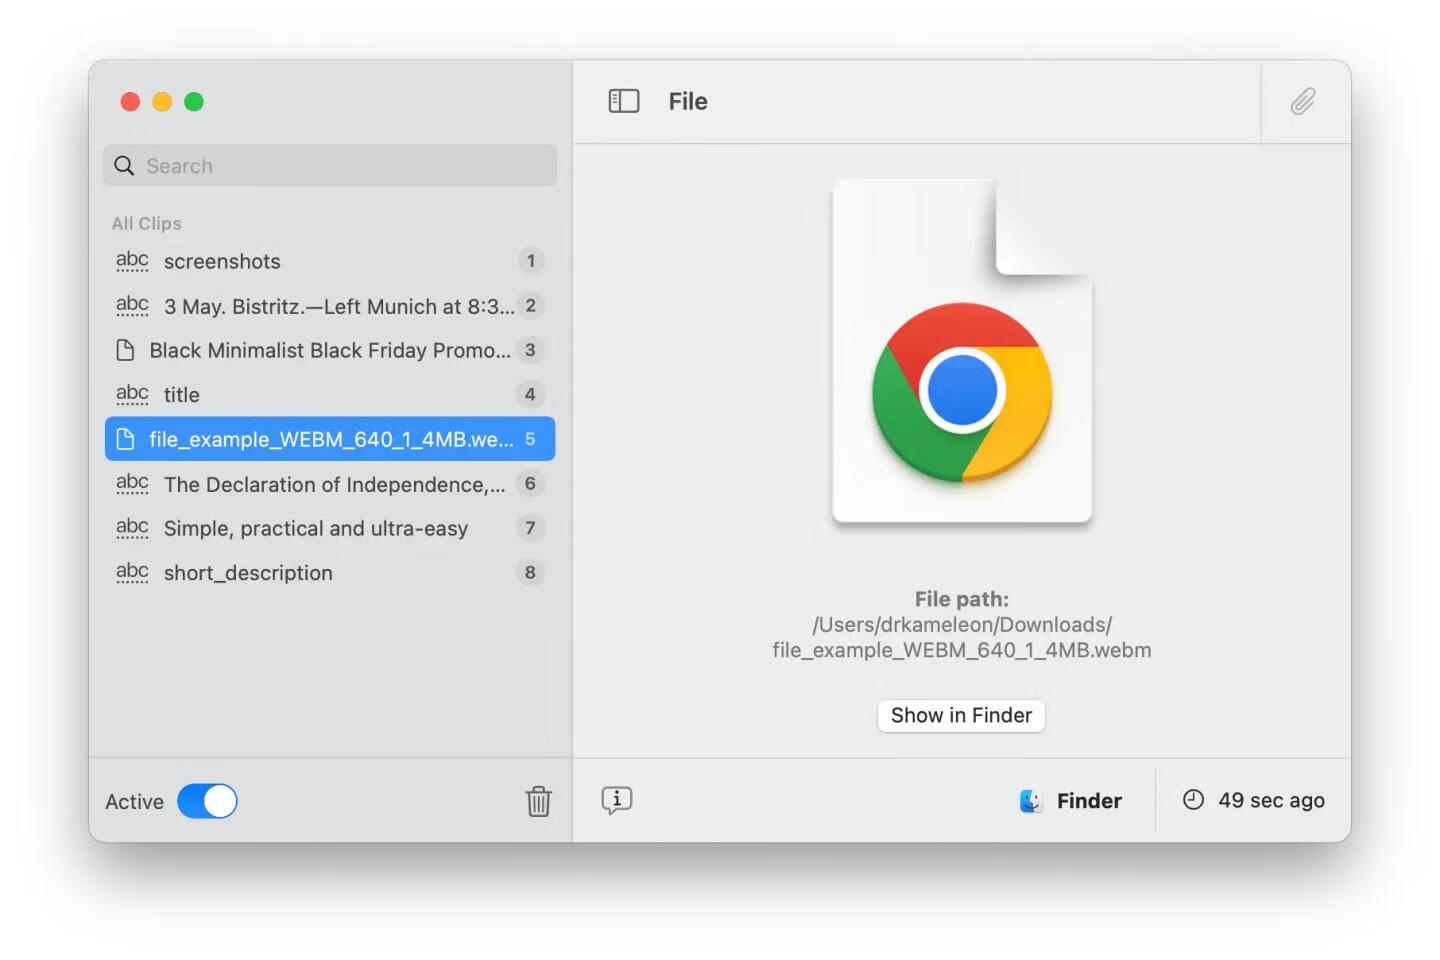The height and width of the screenshot is (960, 1440).
Task: Pick the short_description clip
Action: (x=248, y=573)
